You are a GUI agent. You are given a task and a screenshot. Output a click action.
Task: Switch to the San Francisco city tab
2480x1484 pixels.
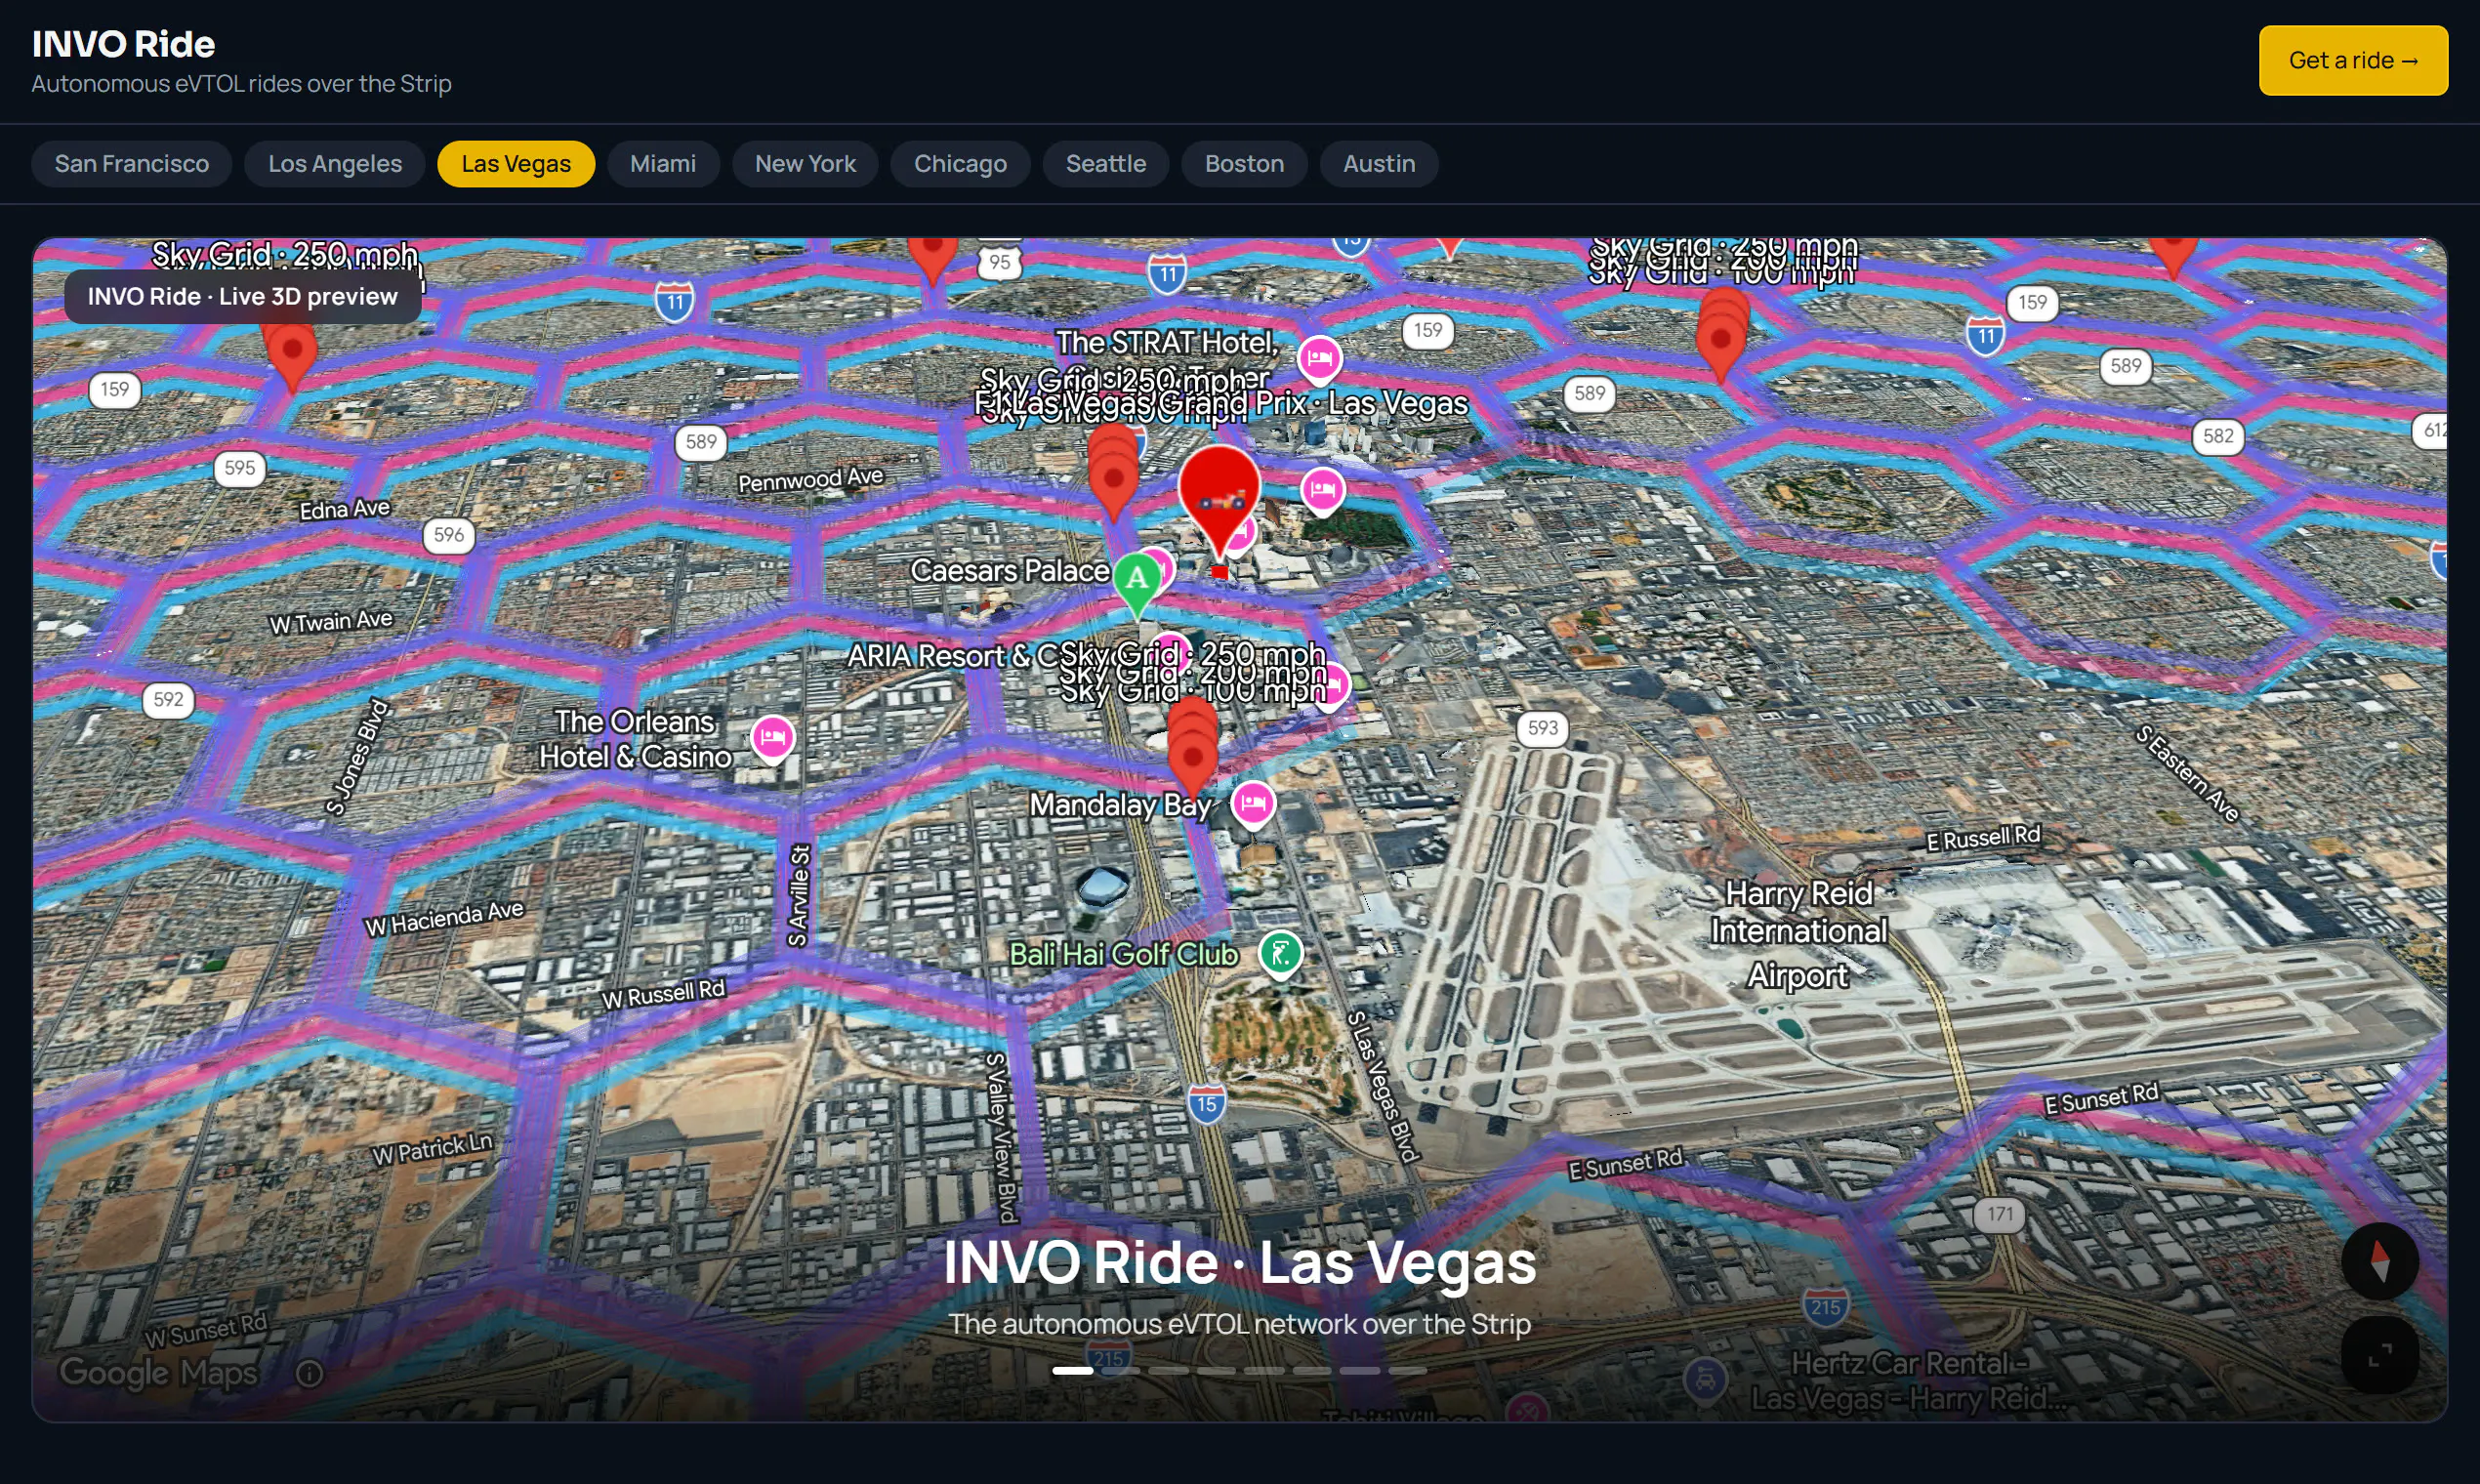[132, 164]
